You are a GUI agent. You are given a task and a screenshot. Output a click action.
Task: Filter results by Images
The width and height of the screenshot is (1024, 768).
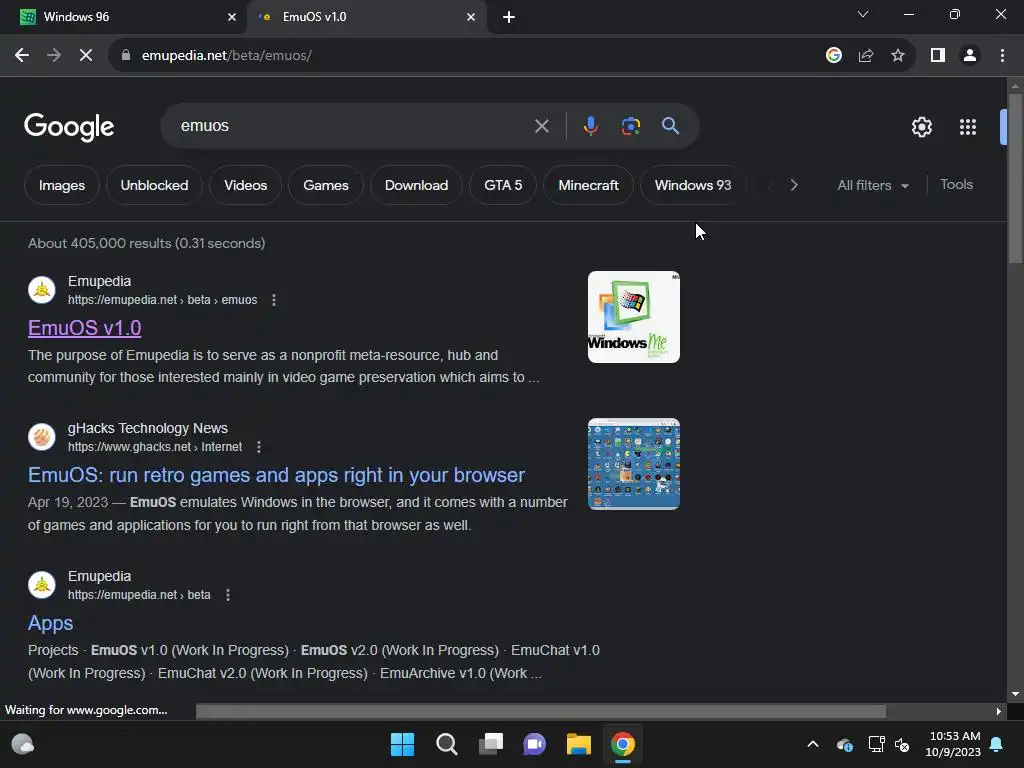click(61, 185)
